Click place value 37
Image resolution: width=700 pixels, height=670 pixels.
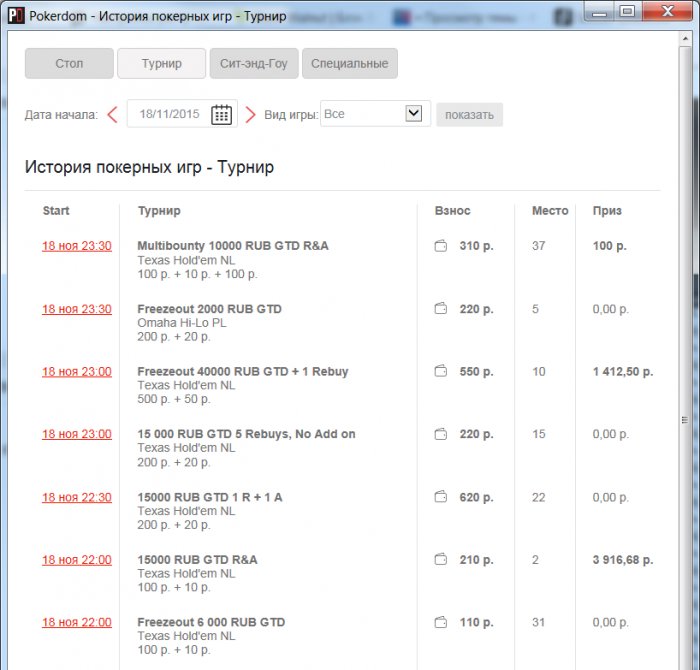coord(538,246)
